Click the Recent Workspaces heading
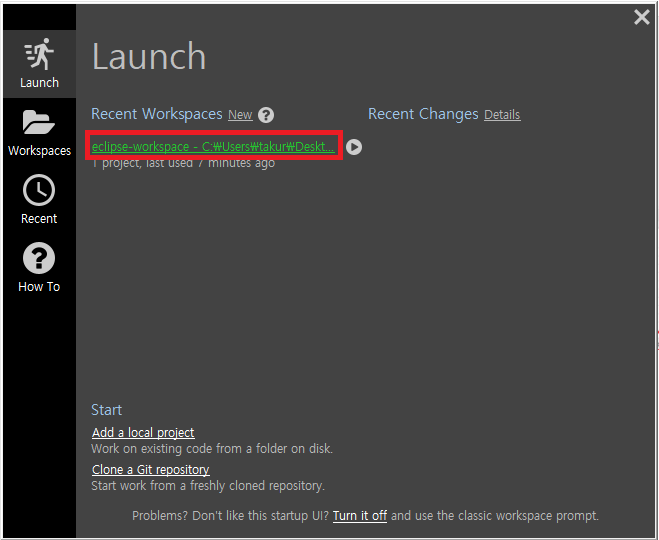The width and height of the screenshot is (659, 540). coord(157,114)
